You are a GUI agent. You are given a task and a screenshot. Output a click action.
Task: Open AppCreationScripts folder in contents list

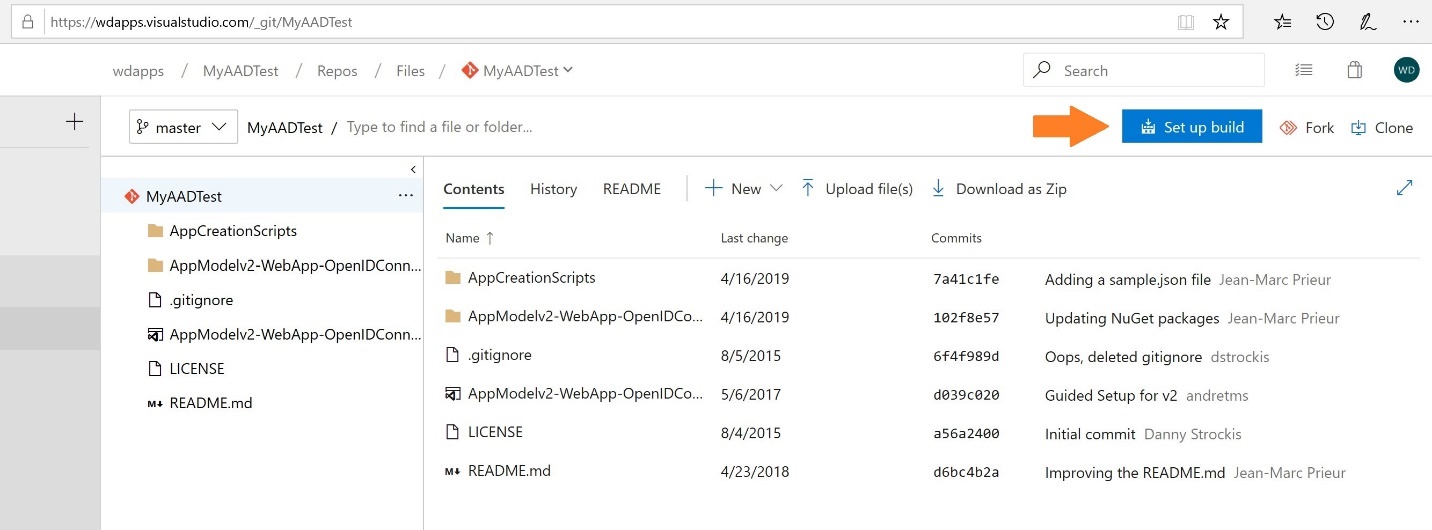[x=532, y=278]
